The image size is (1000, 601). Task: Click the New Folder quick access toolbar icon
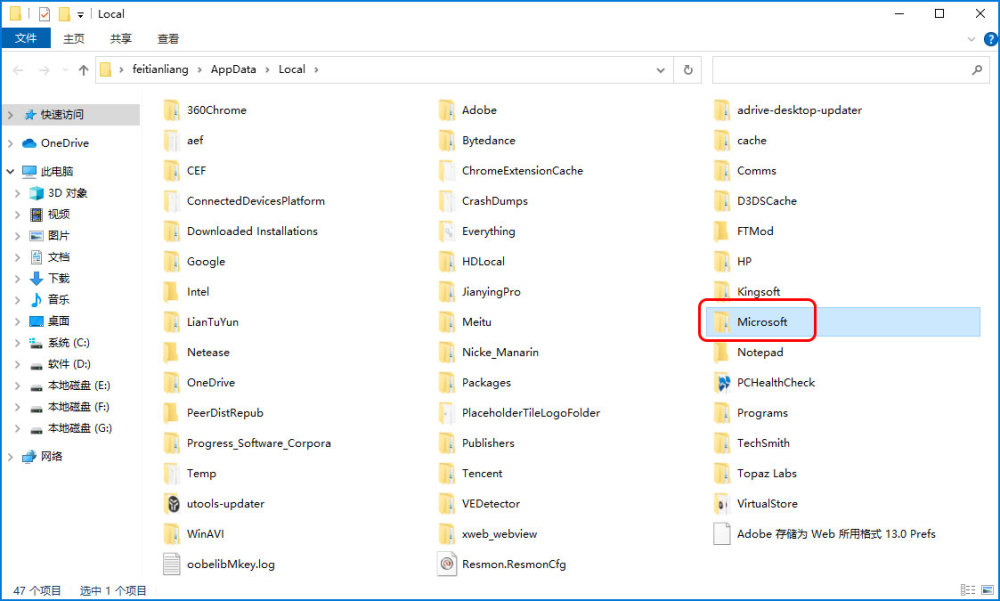pyautogui.click(x=64, y=14)
